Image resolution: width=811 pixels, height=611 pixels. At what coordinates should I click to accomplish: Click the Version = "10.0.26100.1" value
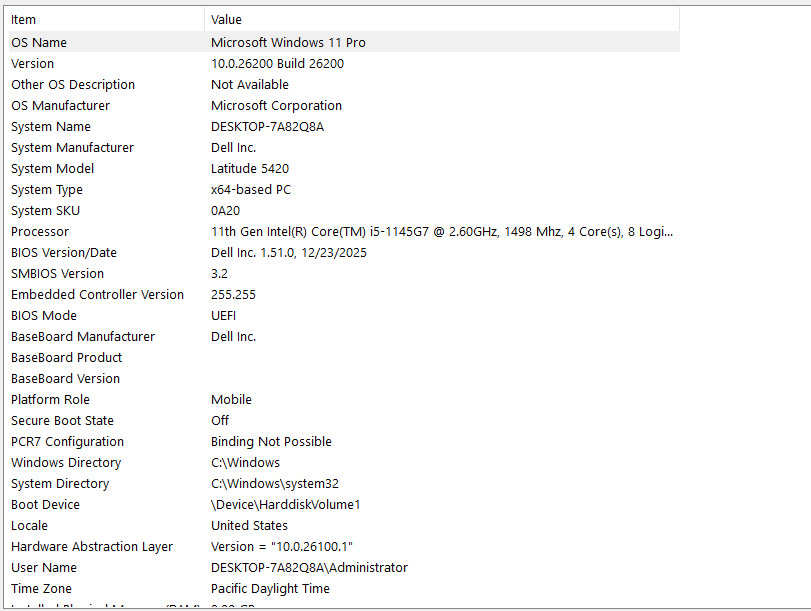(x=282, y=547)
